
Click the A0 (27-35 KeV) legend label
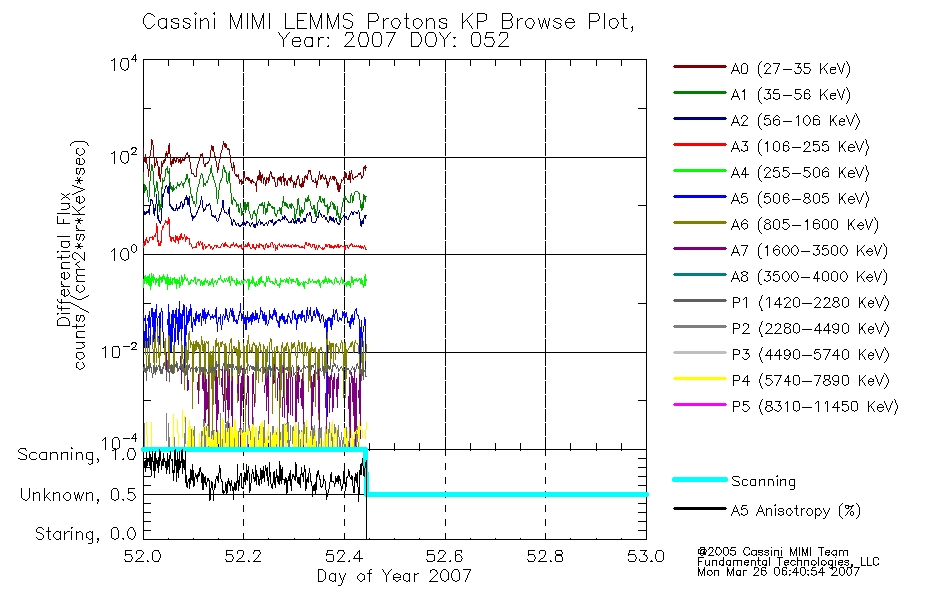pyautogui.click(x=791, y=68)
